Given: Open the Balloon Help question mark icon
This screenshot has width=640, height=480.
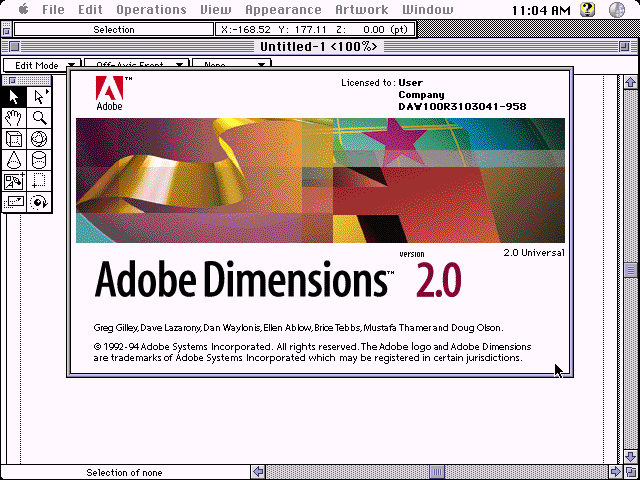Looking at the screenshot, I should pos(587,10).
